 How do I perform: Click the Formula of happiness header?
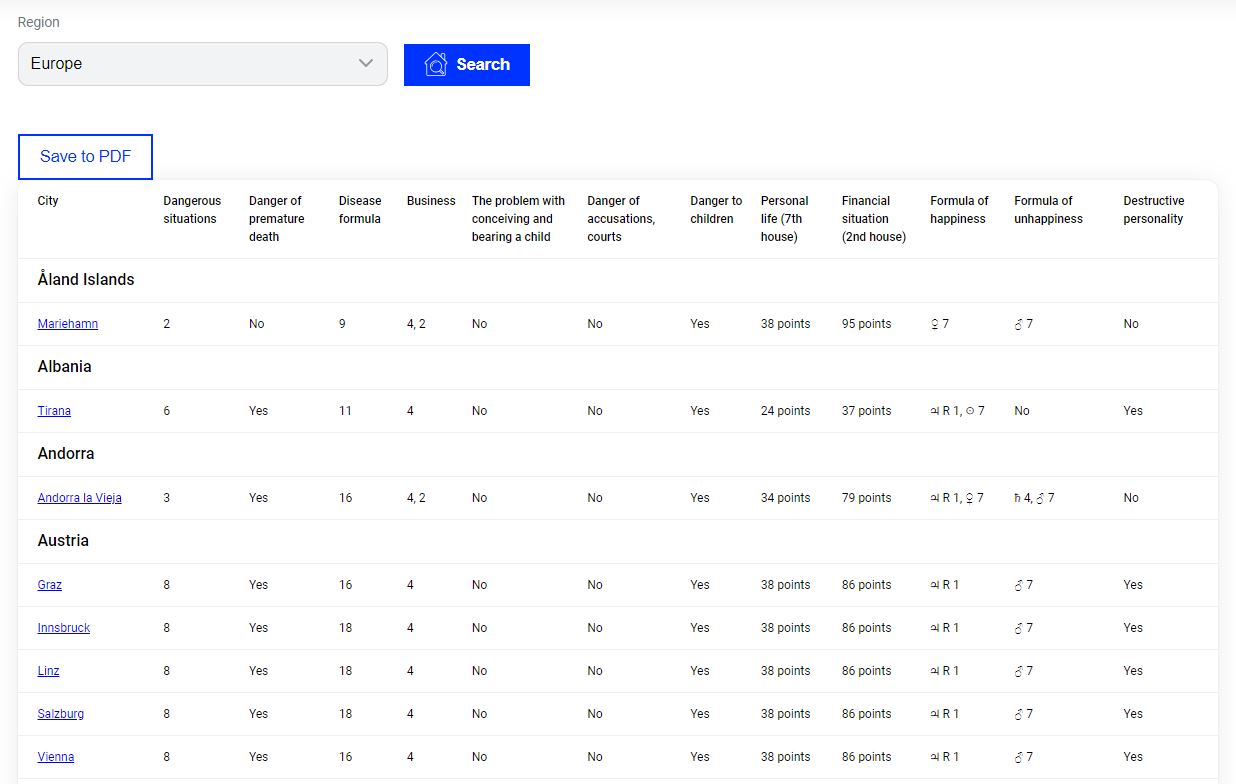click(958, 210)
